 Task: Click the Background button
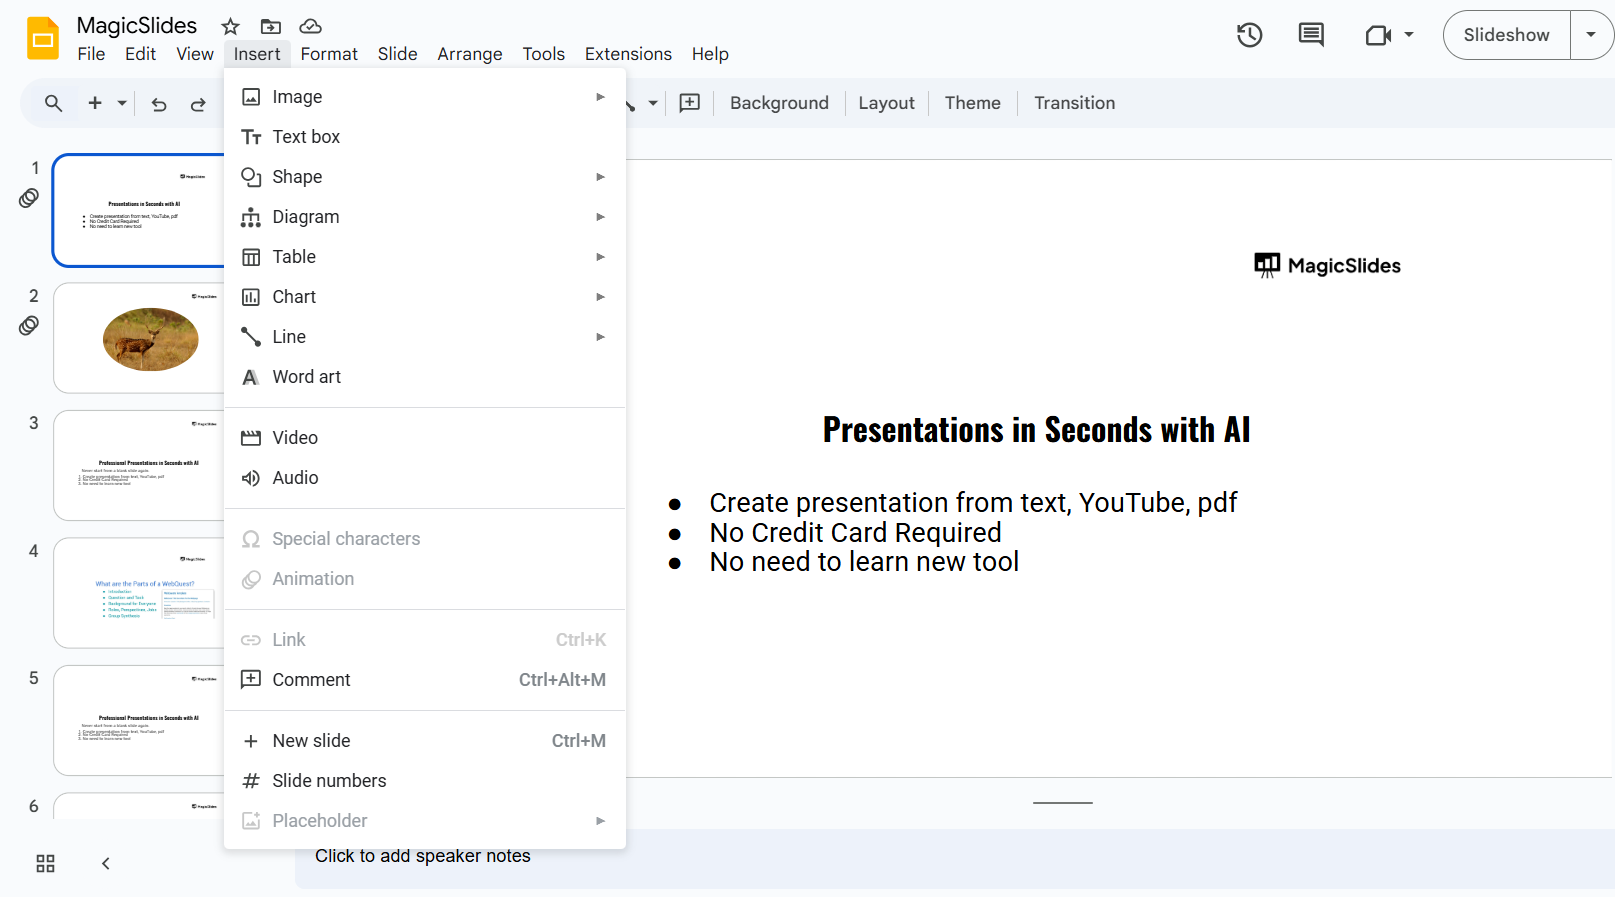[x=779, y=103]
